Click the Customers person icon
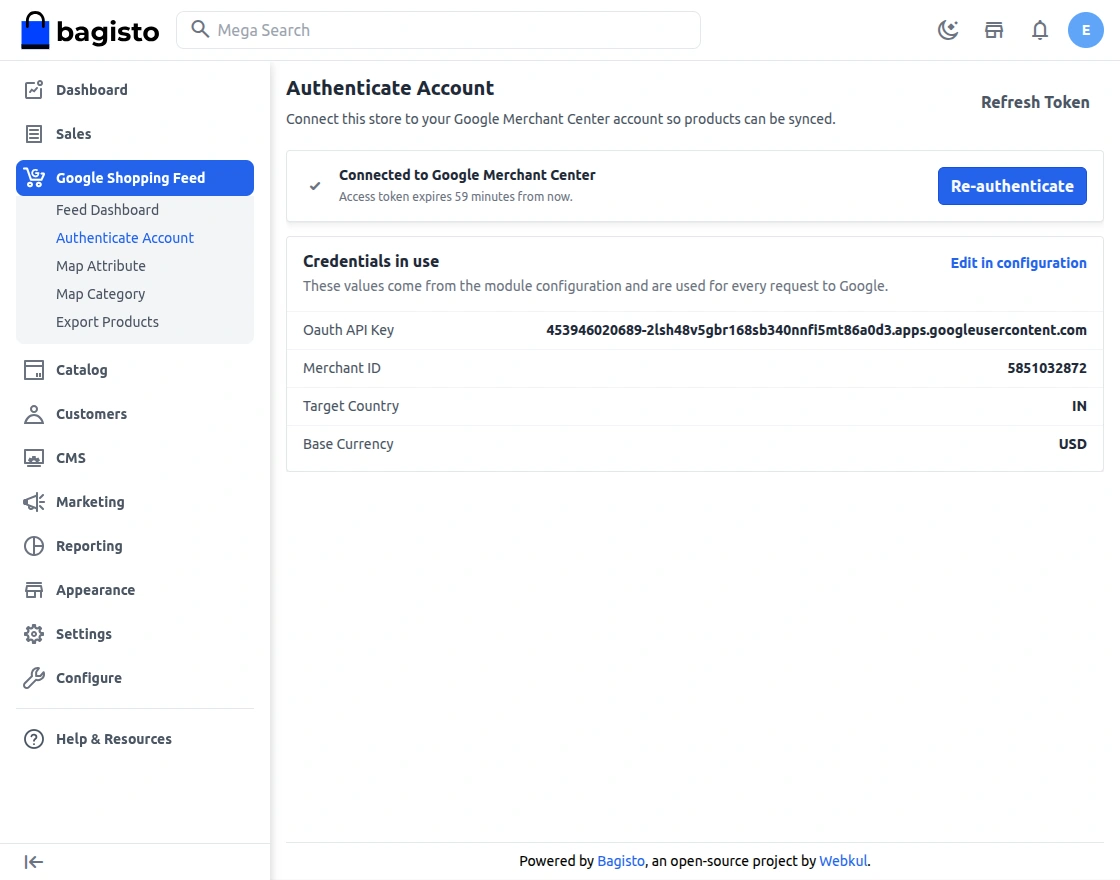 [x=34, y=414]
